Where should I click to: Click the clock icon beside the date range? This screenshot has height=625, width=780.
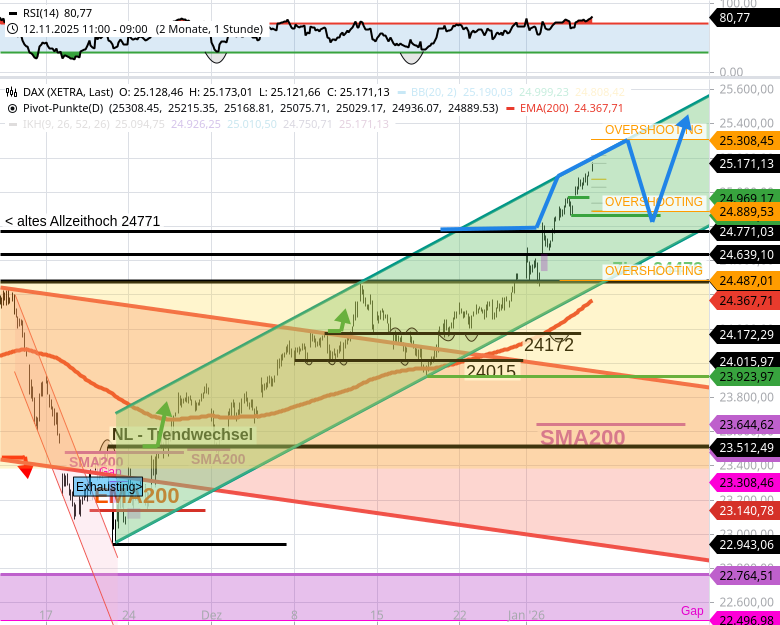click(x=12, y=29)
